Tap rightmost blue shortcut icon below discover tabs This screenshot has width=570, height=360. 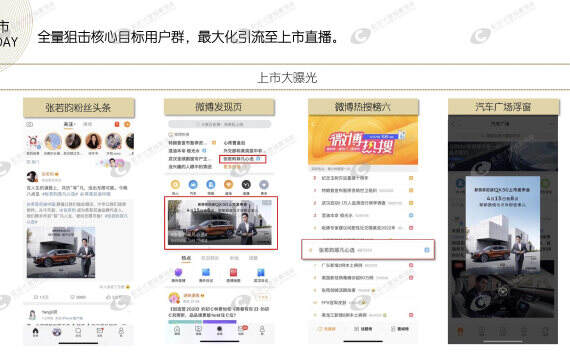261,272
